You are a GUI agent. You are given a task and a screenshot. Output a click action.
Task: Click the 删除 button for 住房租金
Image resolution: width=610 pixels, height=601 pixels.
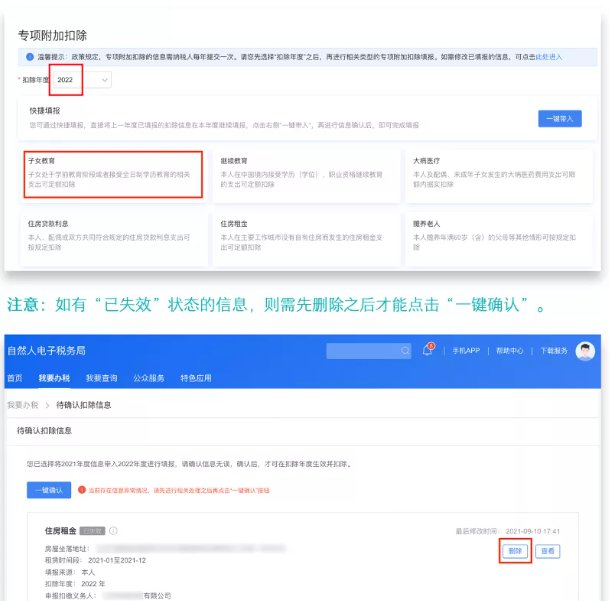(515, 551)
